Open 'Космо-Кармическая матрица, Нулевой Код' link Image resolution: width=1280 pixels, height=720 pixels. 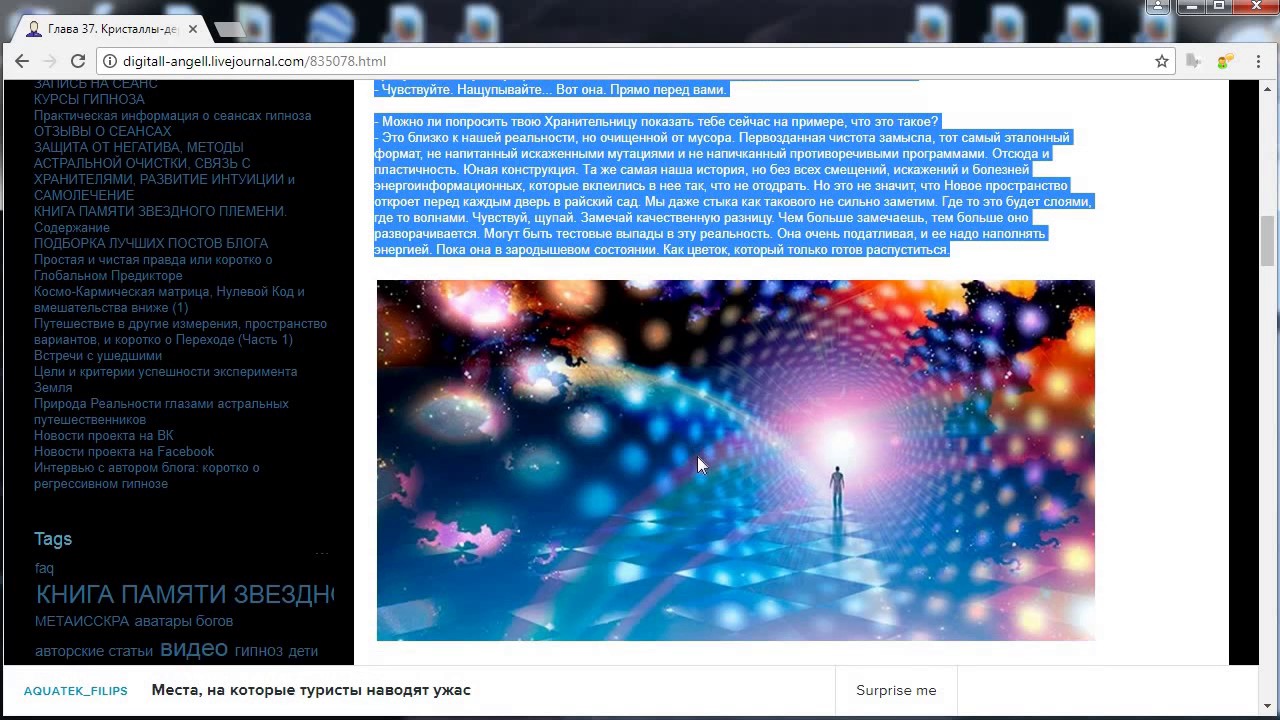[169, 299]
